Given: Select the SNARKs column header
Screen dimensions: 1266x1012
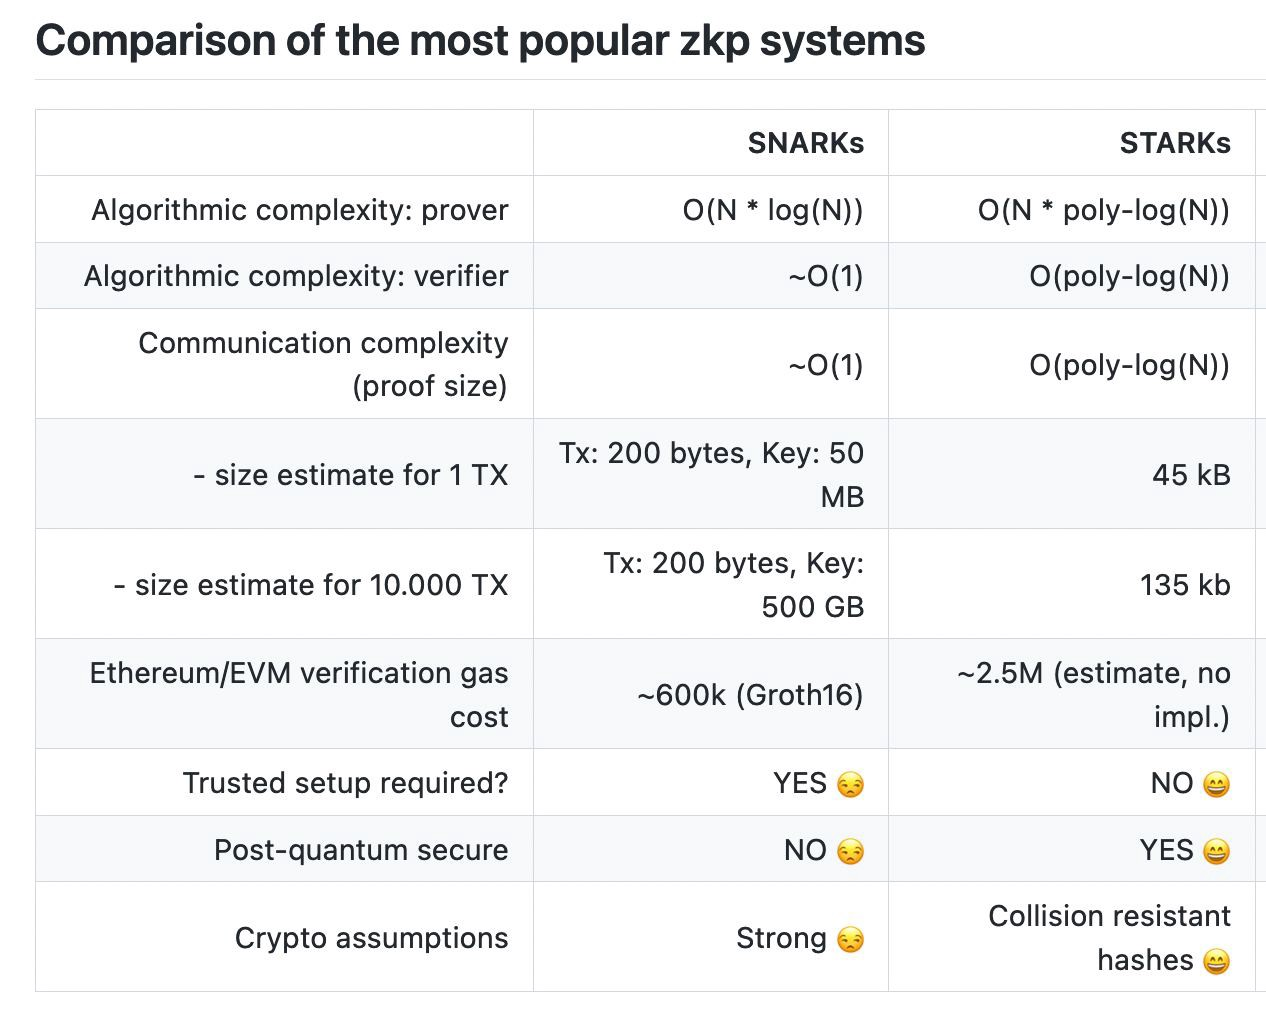Looking at the screenshot, I should click(805, 143).
